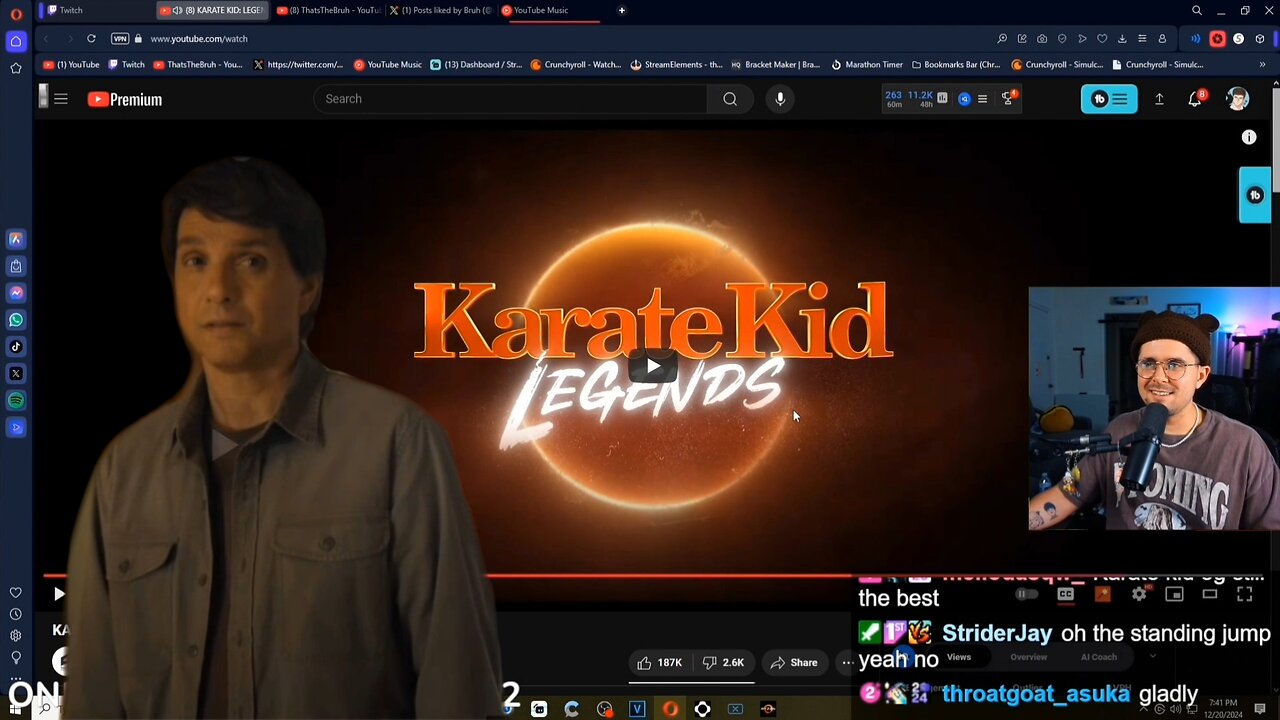
Task: Open YouTube account avatar menu
Action: point(1238,99)
